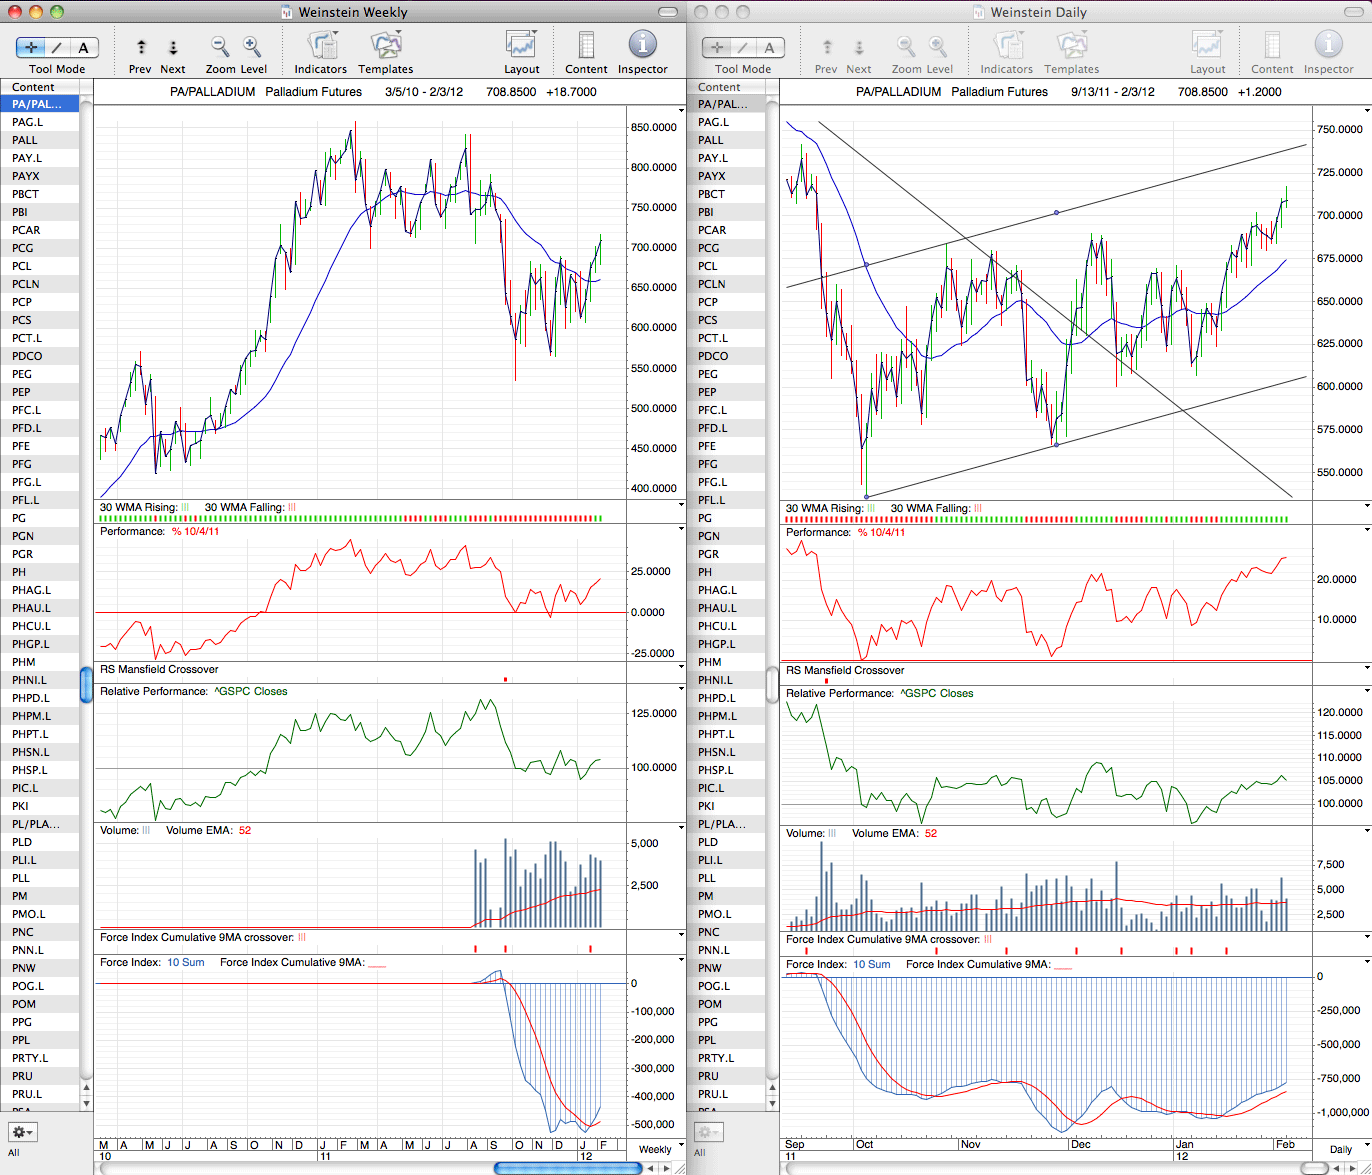This screenshot has width=1372, height=1175.
Task: Select PALL in the Weekly content list
Action: [40, 140]
